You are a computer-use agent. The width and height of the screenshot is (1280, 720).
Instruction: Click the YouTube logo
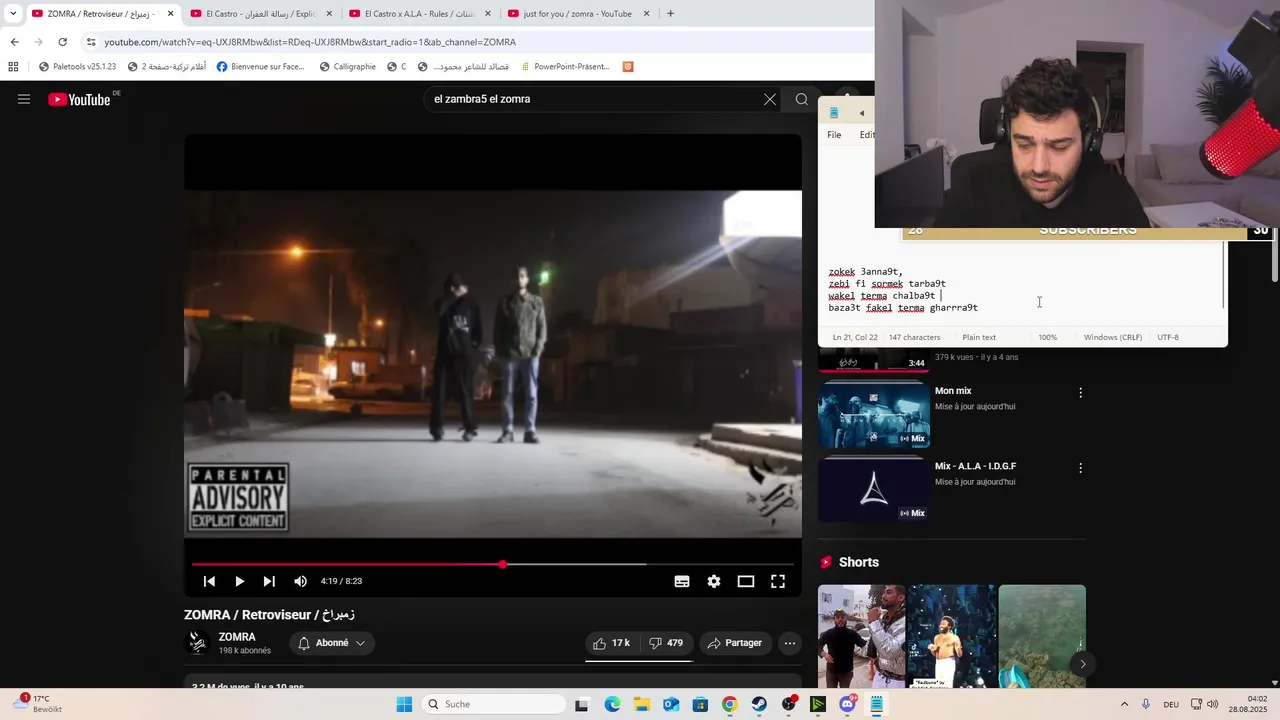pos(79,99)
